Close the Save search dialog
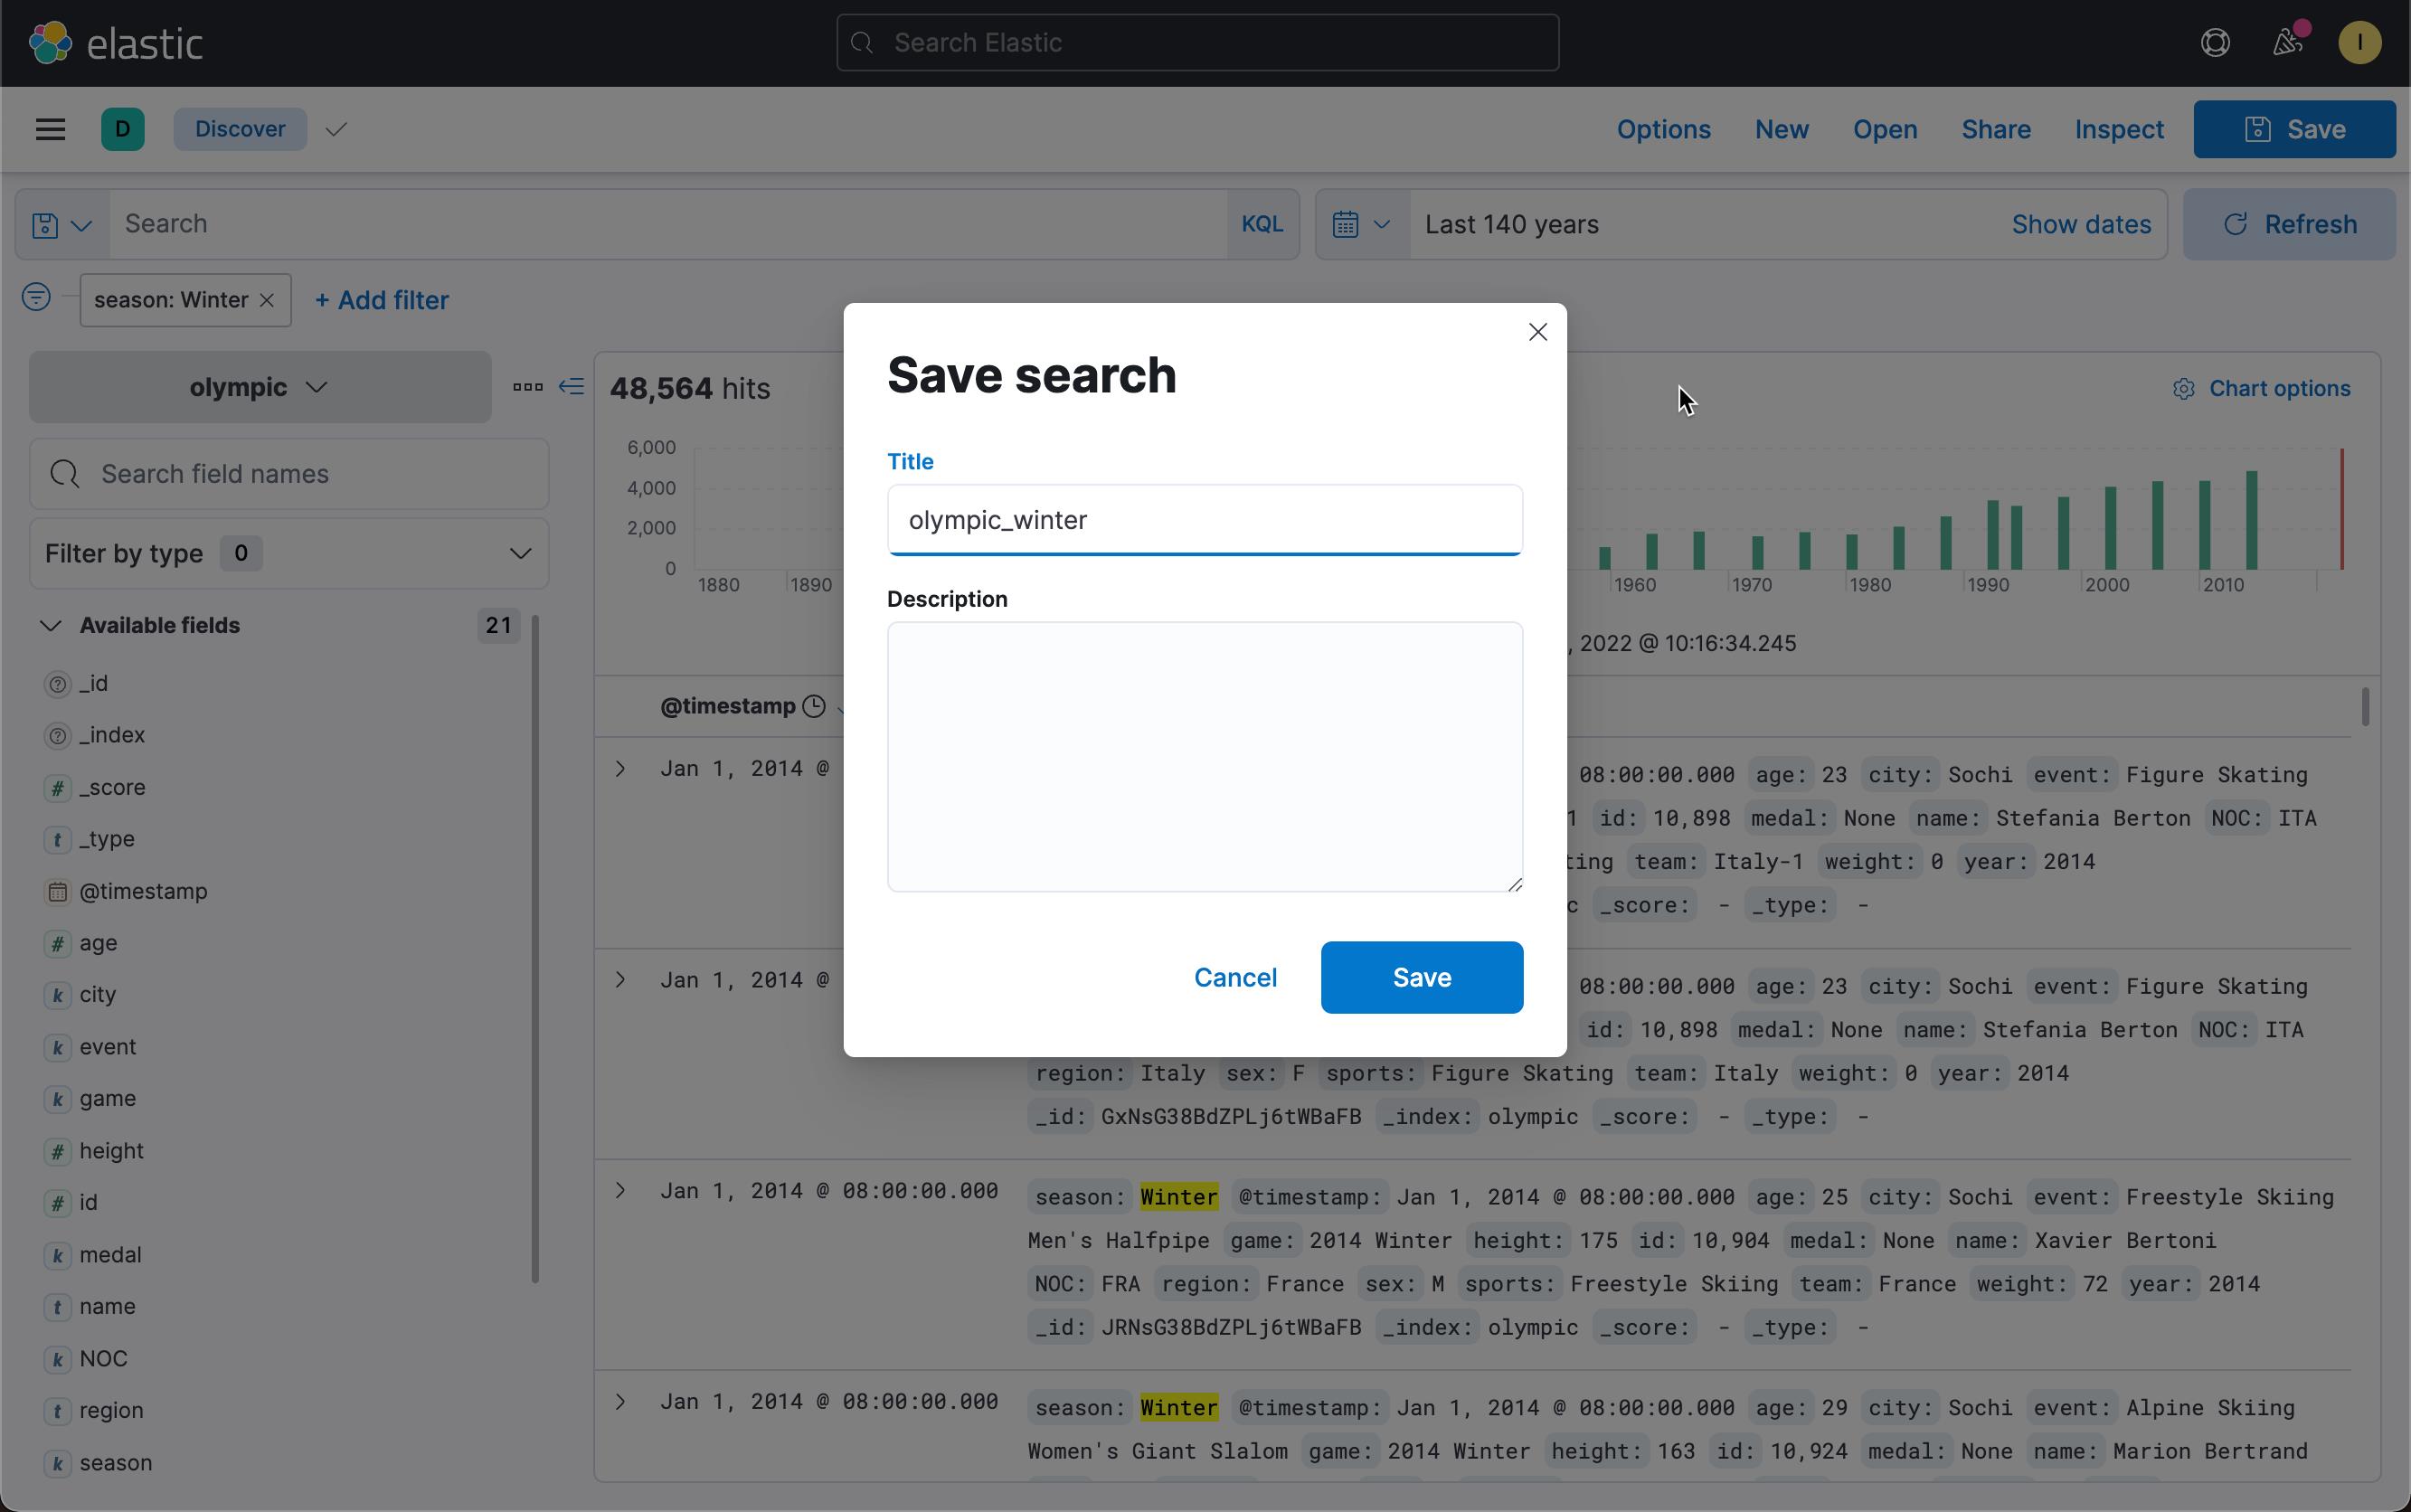The height and width of the screenshot is (1512, 2411). pyautogui.click(x=1537, y=332)
